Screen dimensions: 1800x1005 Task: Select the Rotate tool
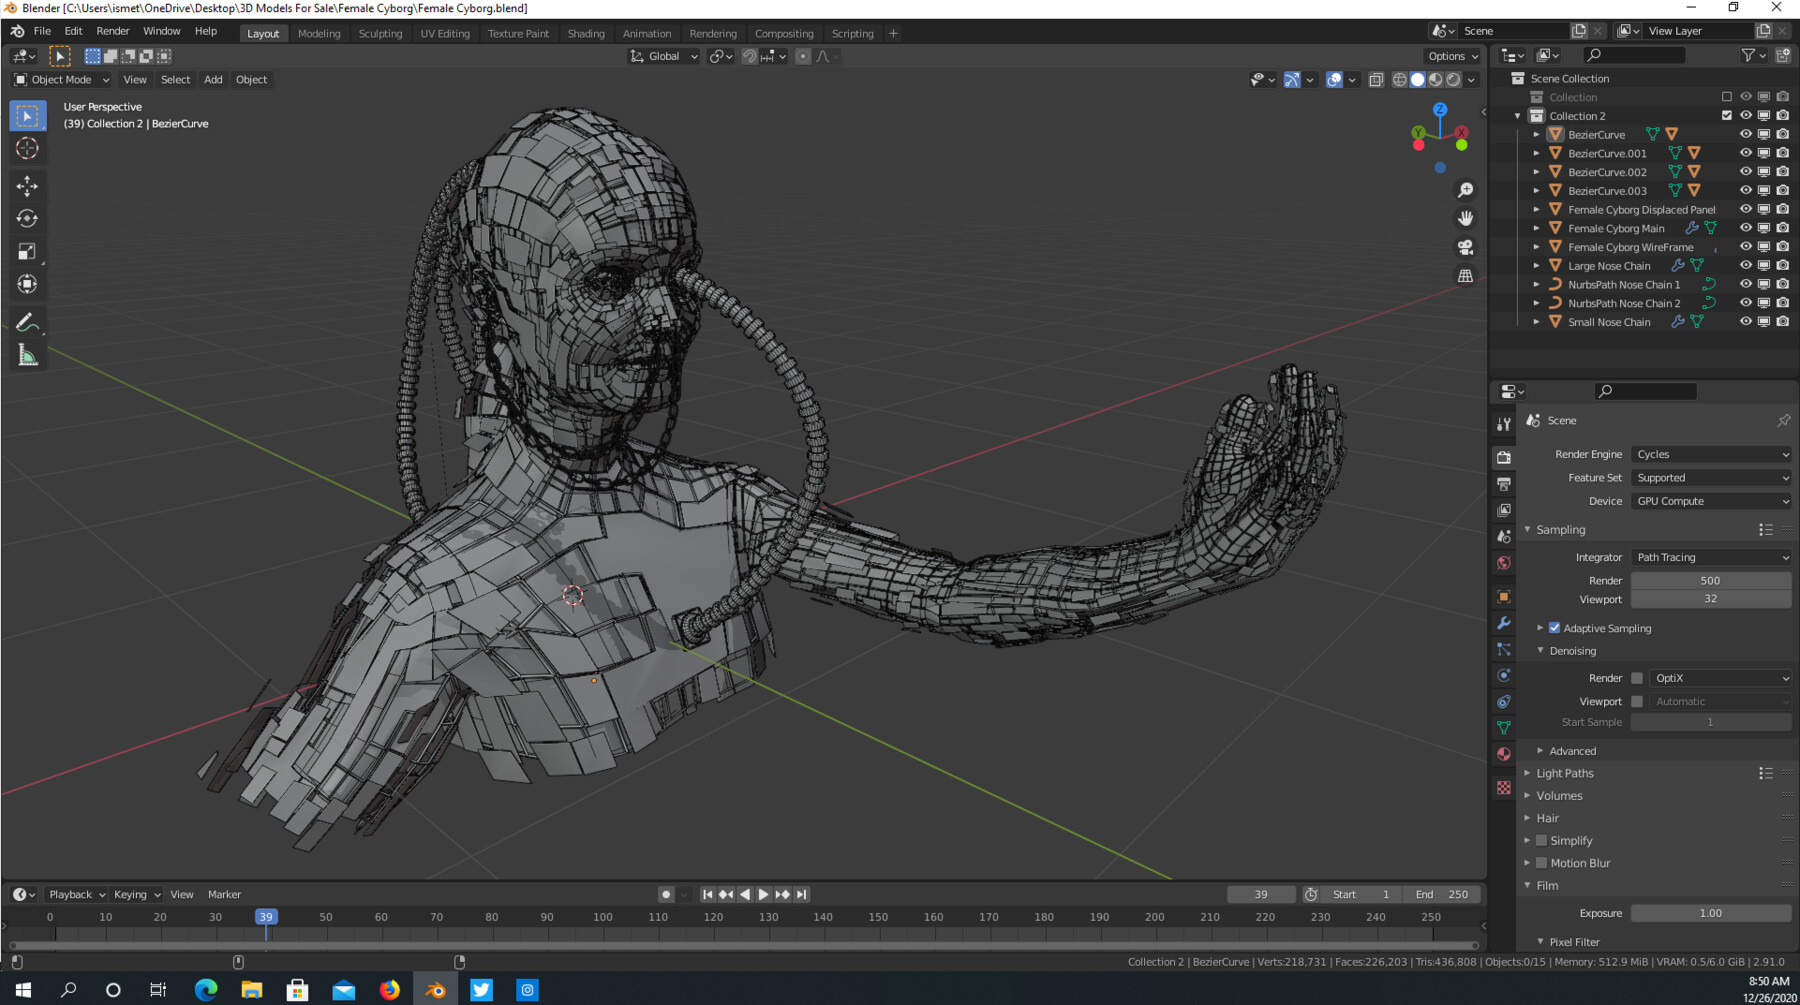coord(27,219)
